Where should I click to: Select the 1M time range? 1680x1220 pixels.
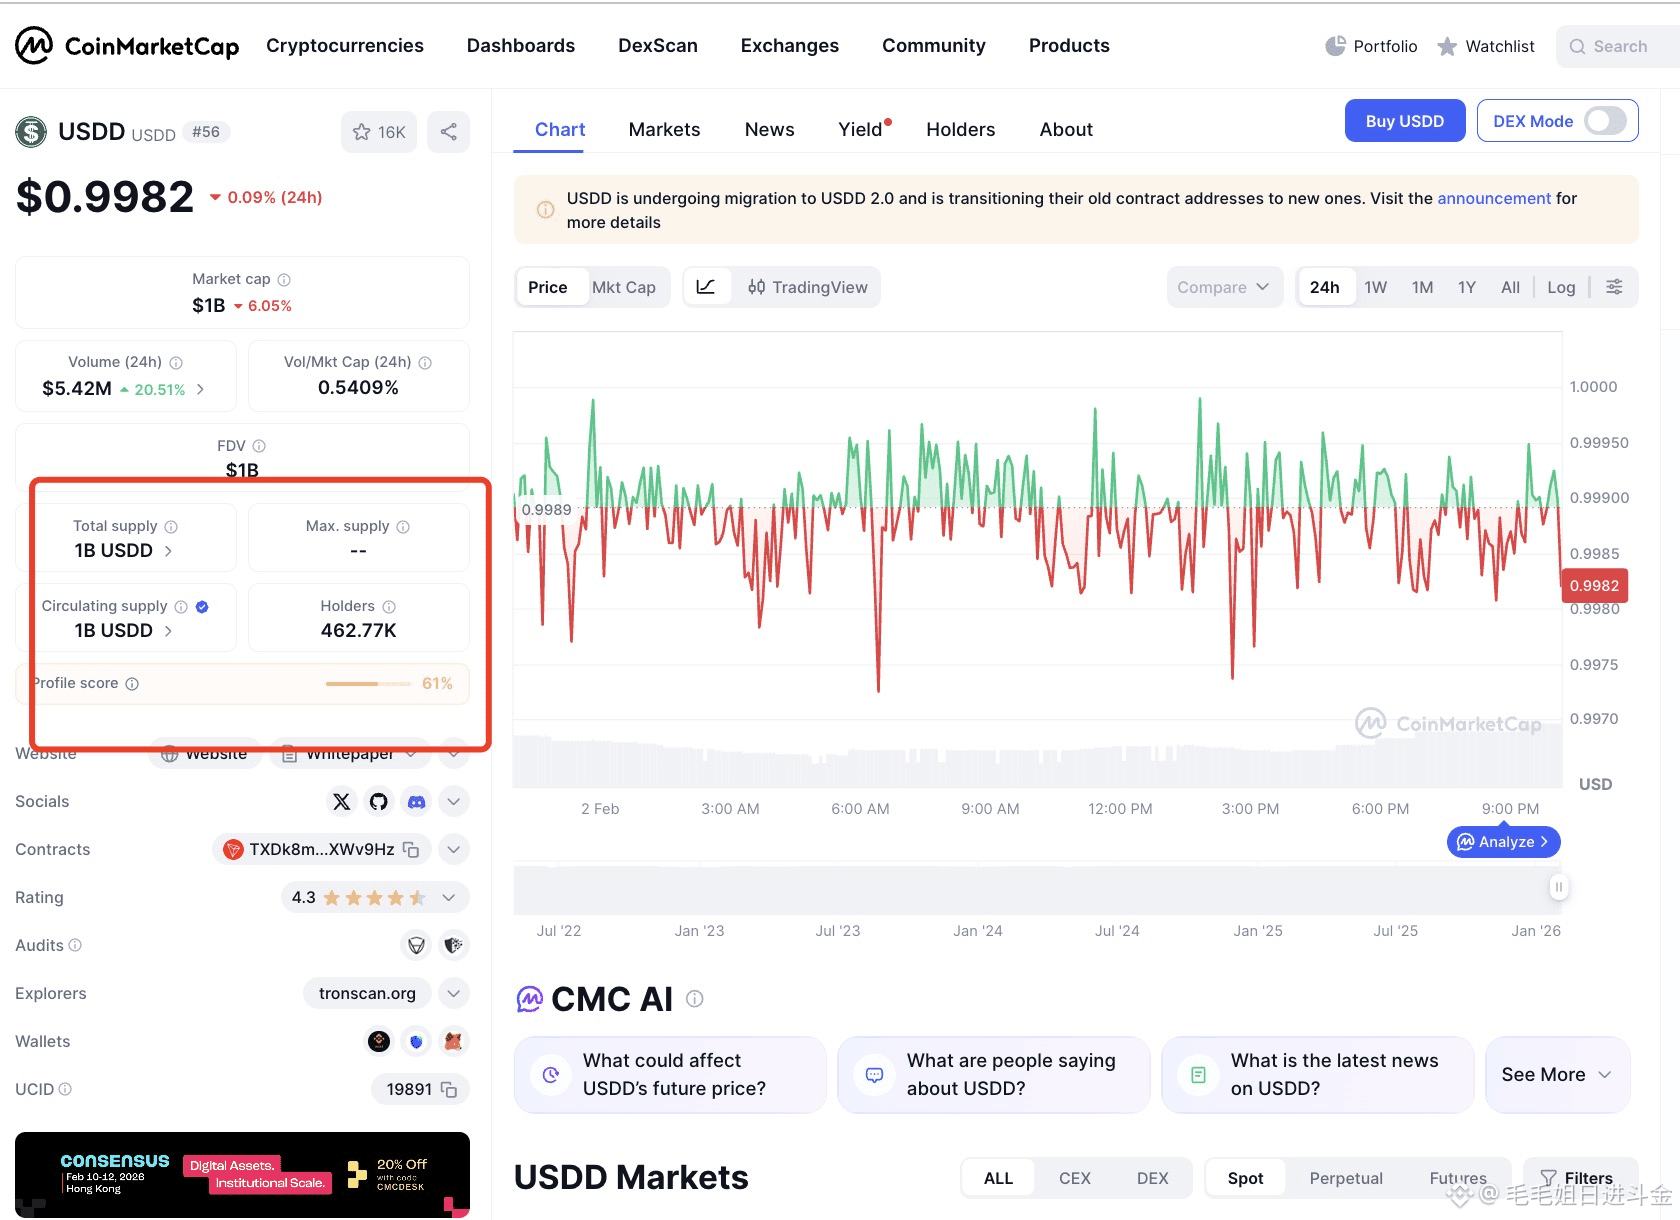tap(1422, 287)
